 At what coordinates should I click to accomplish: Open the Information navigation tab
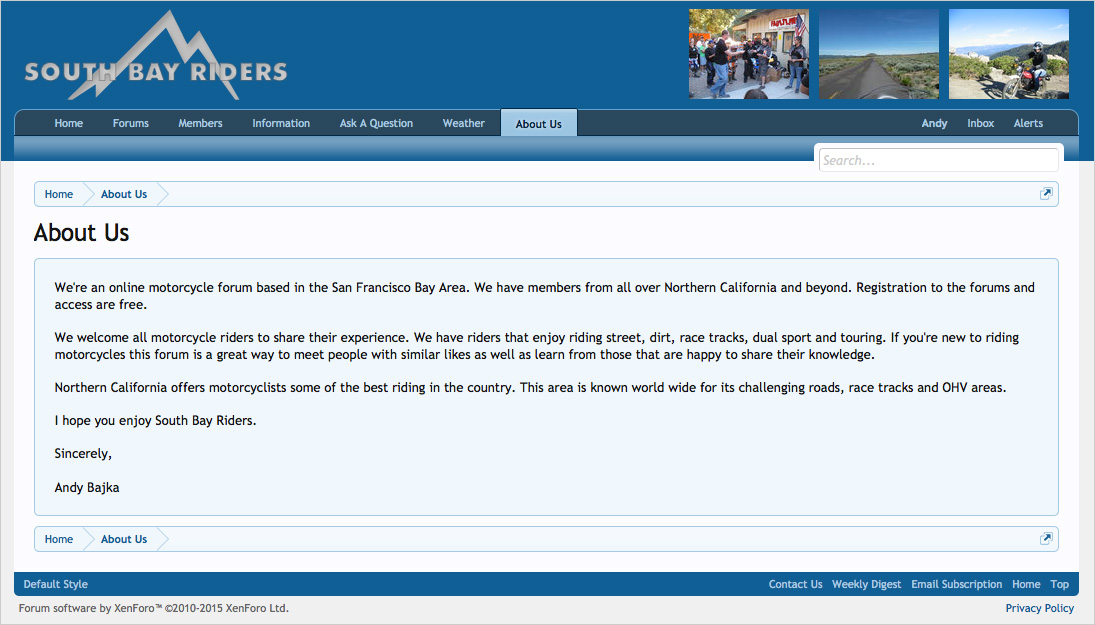(x=281, y=123)
